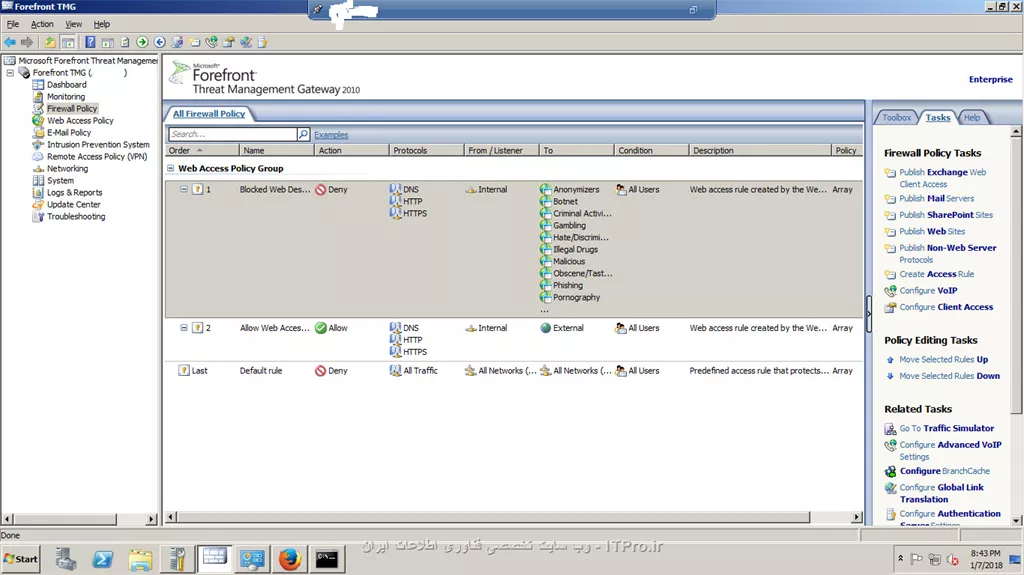Screen dimensions: 1024x575
Task: Open the Action menu
Action: tap(42, 24)
